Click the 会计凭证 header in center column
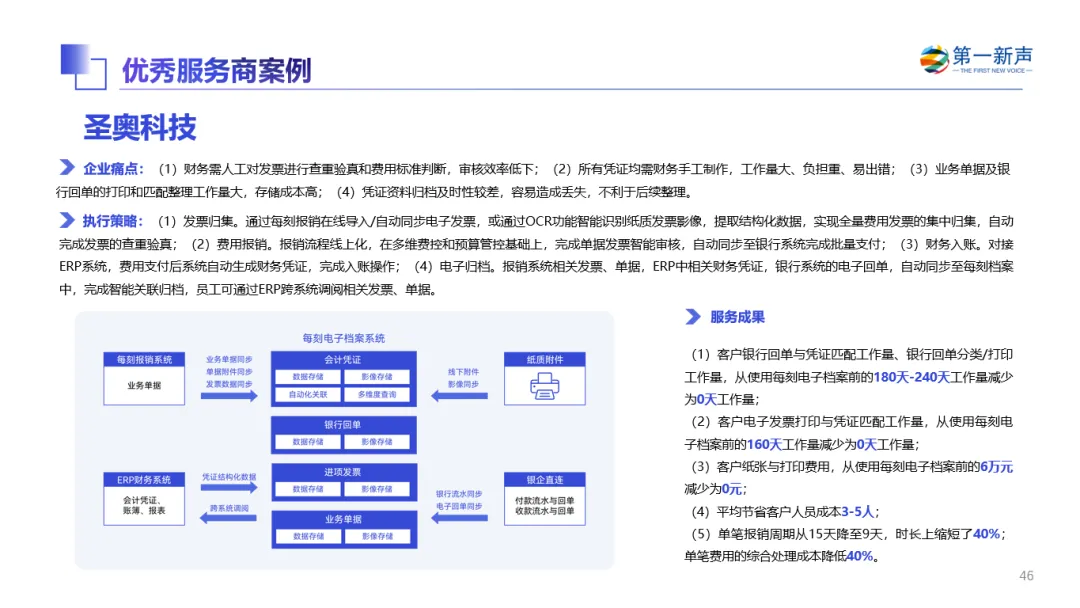Screen dimensions: 1080x608 click(x=343, y=359)
